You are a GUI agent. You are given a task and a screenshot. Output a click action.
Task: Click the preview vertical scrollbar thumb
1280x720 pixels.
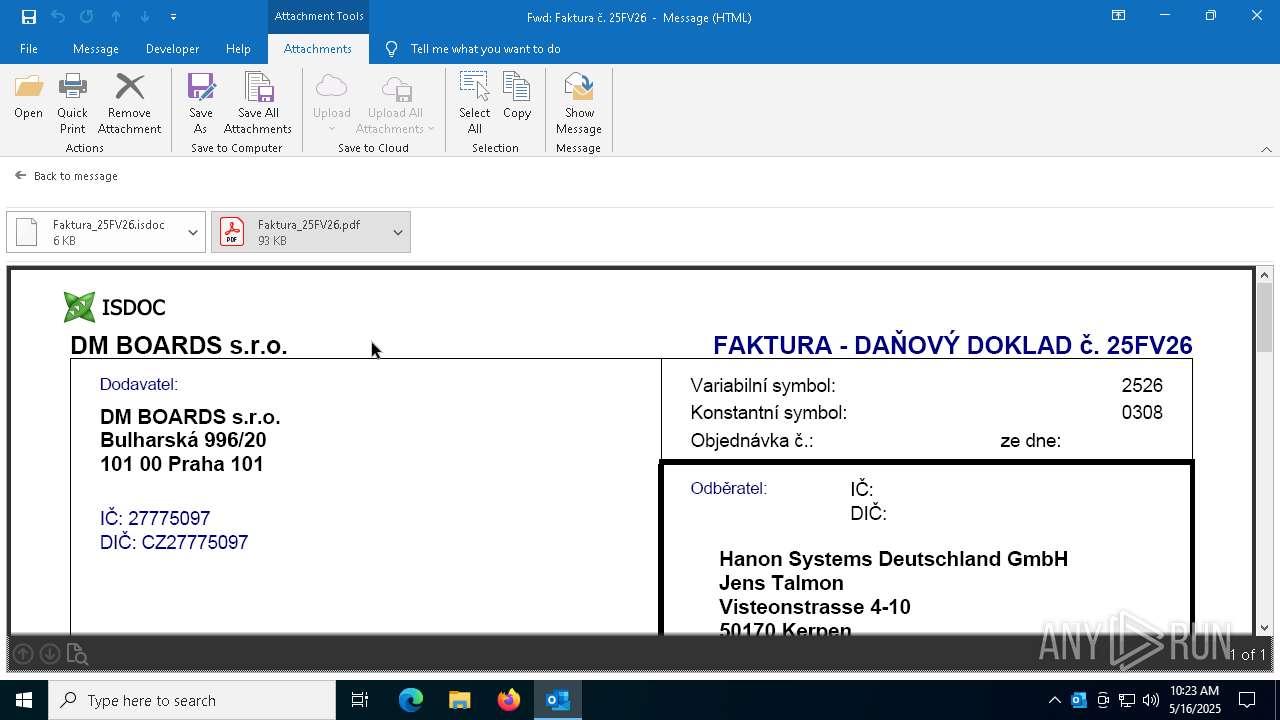tap(1265, 318)
